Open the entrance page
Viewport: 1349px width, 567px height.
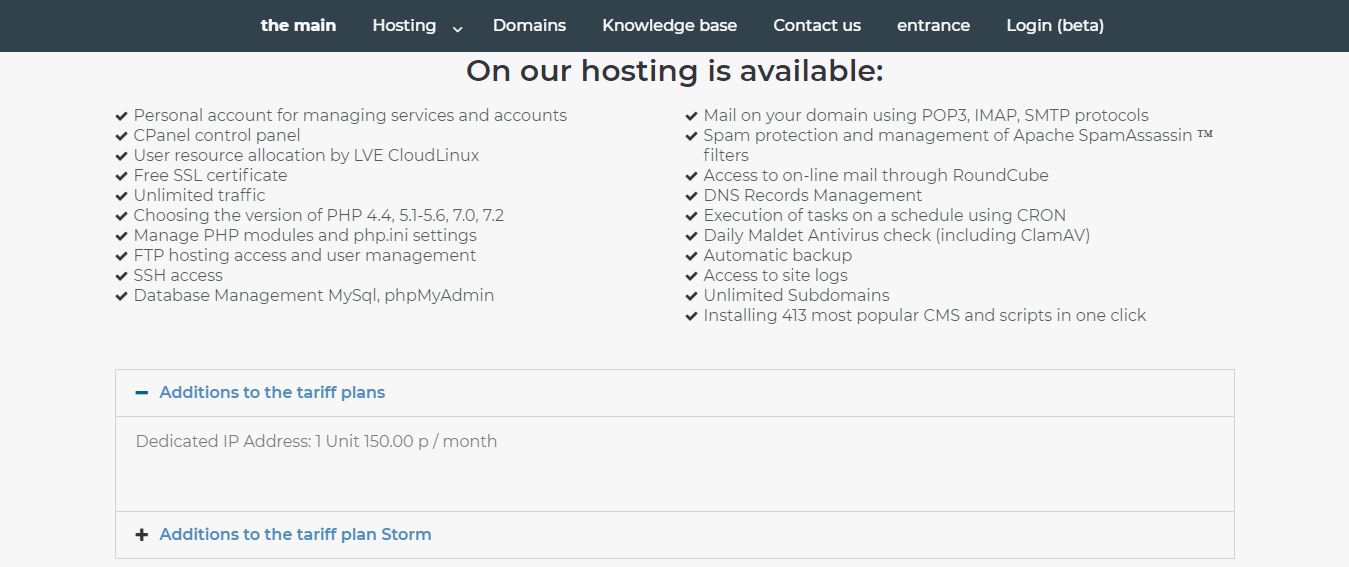click(x=933, y=26)
